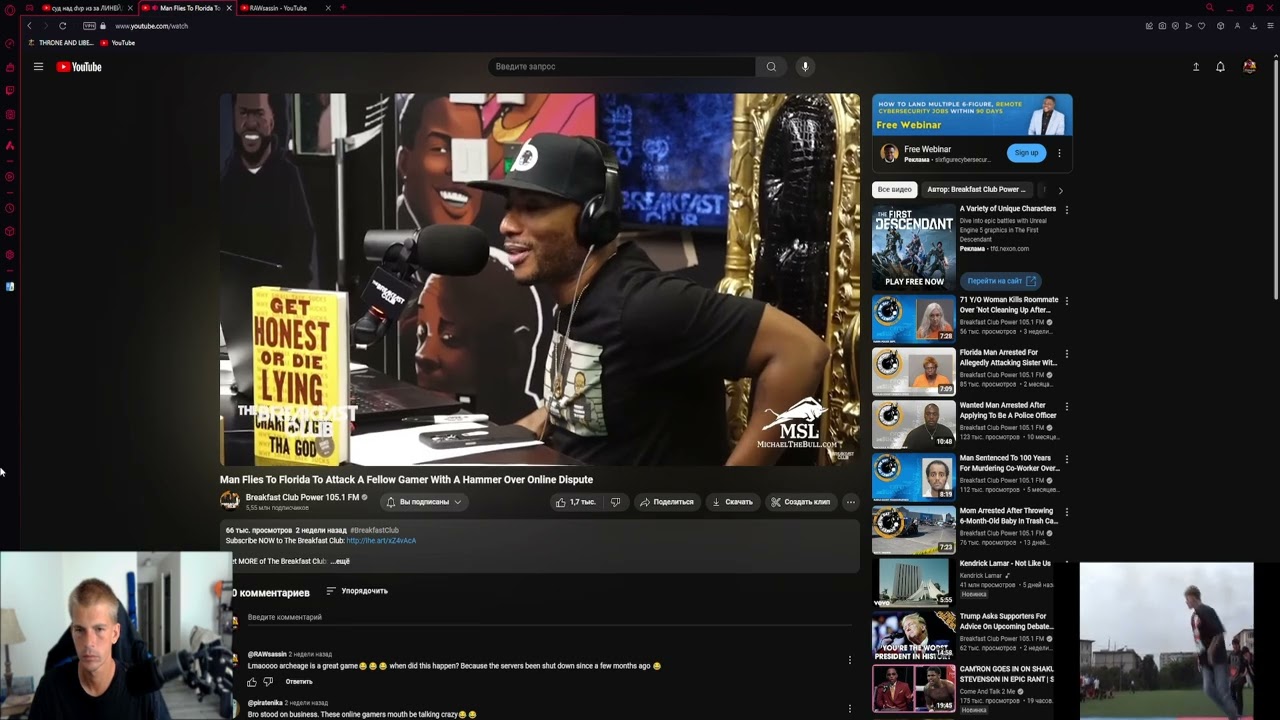Open the browser VPN badge

tap(90, 26)
